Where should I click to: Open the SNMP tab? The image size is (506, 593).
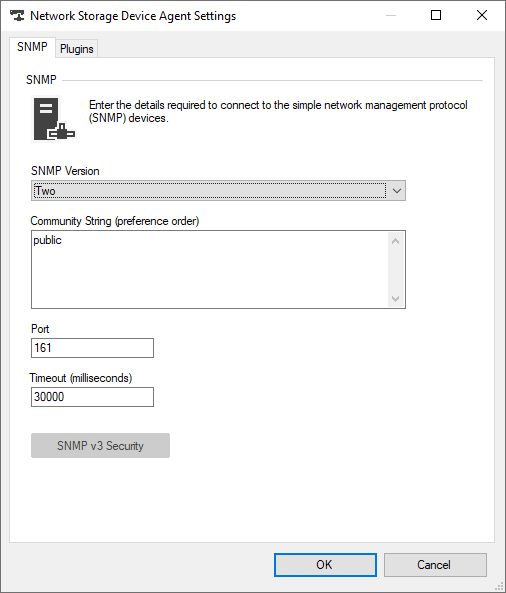click(32, 47)
